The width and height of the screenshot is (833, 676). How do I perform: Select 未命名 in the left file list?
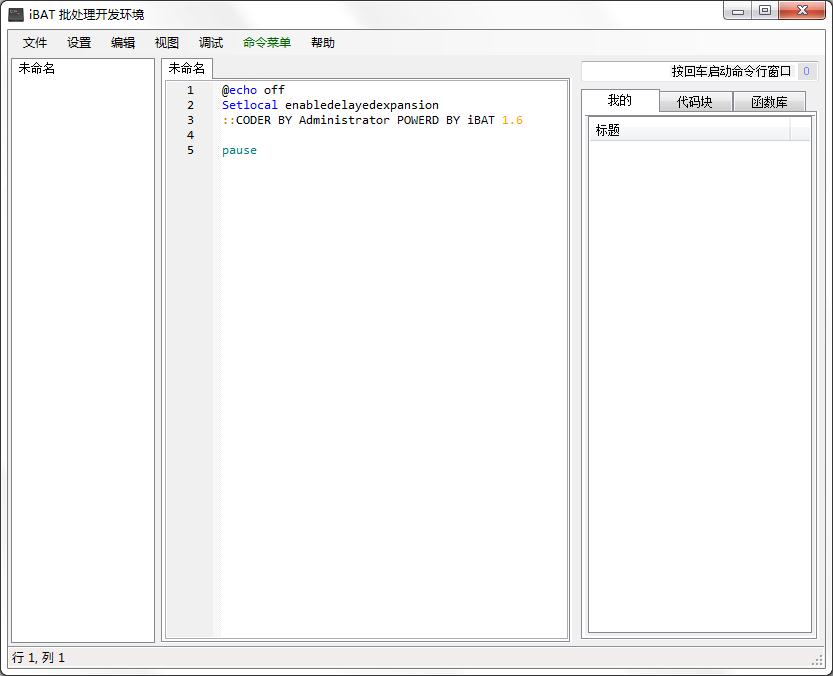(x=37, y=68)
